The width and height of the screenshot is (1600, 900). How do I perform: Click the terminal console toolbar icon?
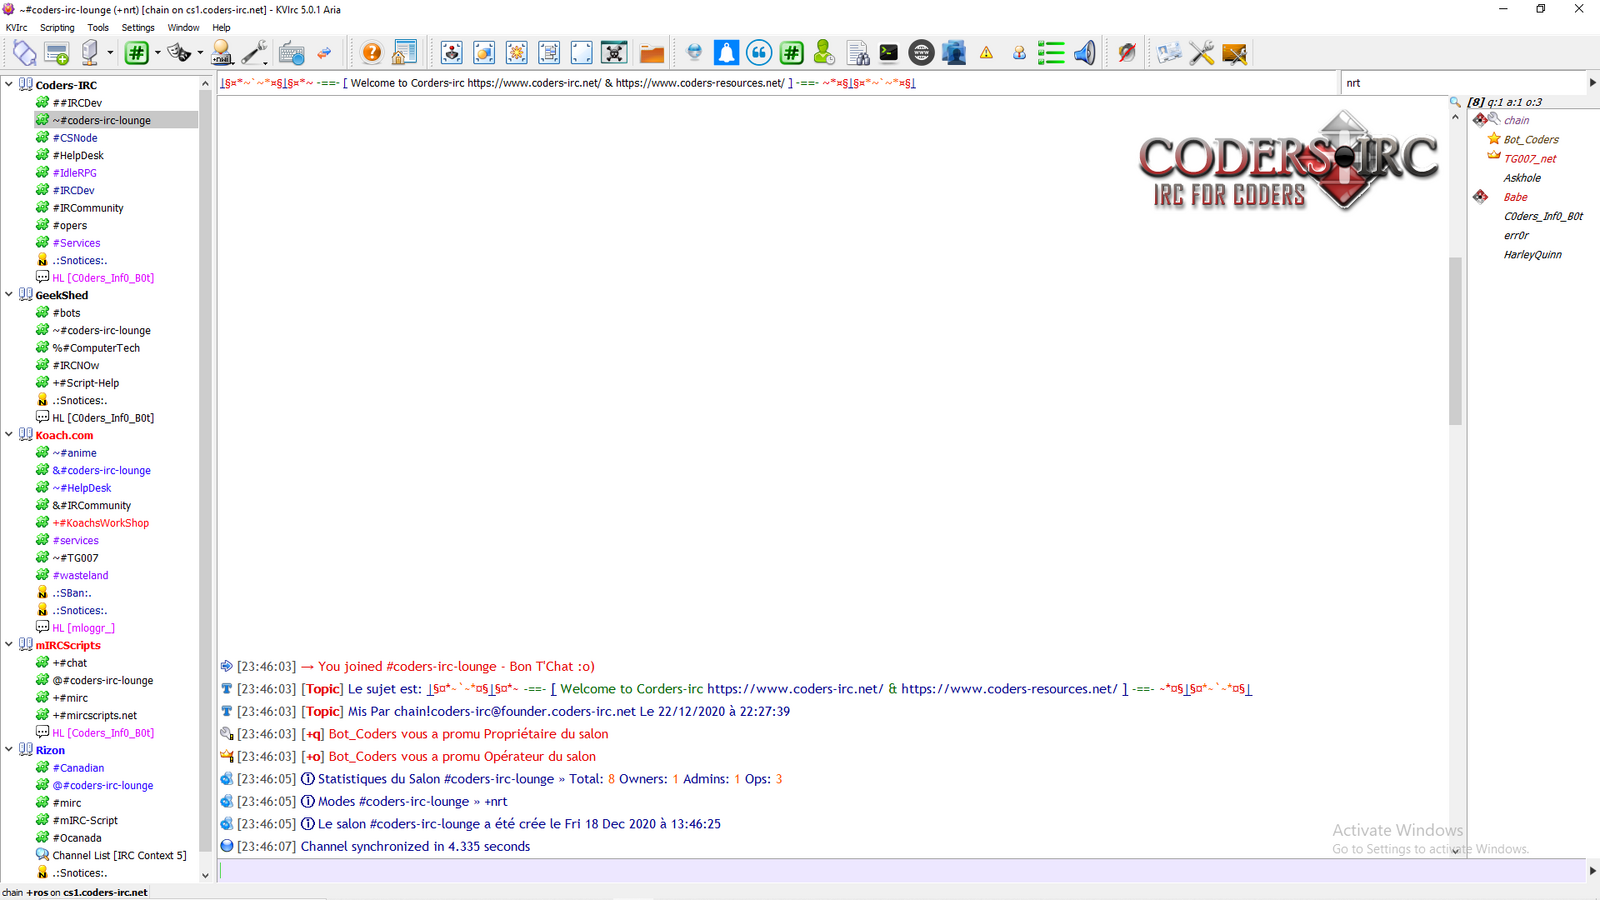[888, 53]
